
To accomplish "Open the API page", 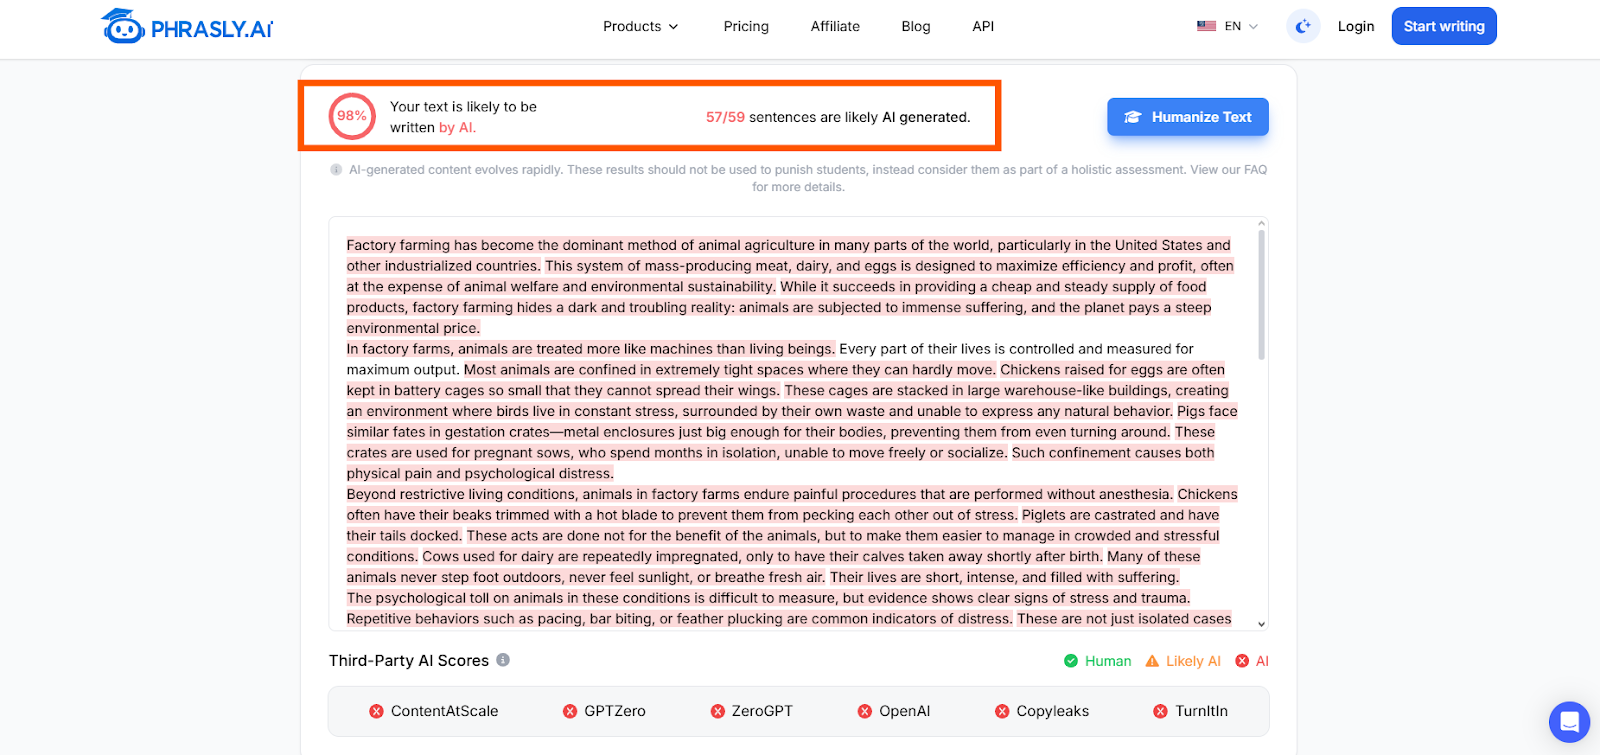I will tap(983, 27).
